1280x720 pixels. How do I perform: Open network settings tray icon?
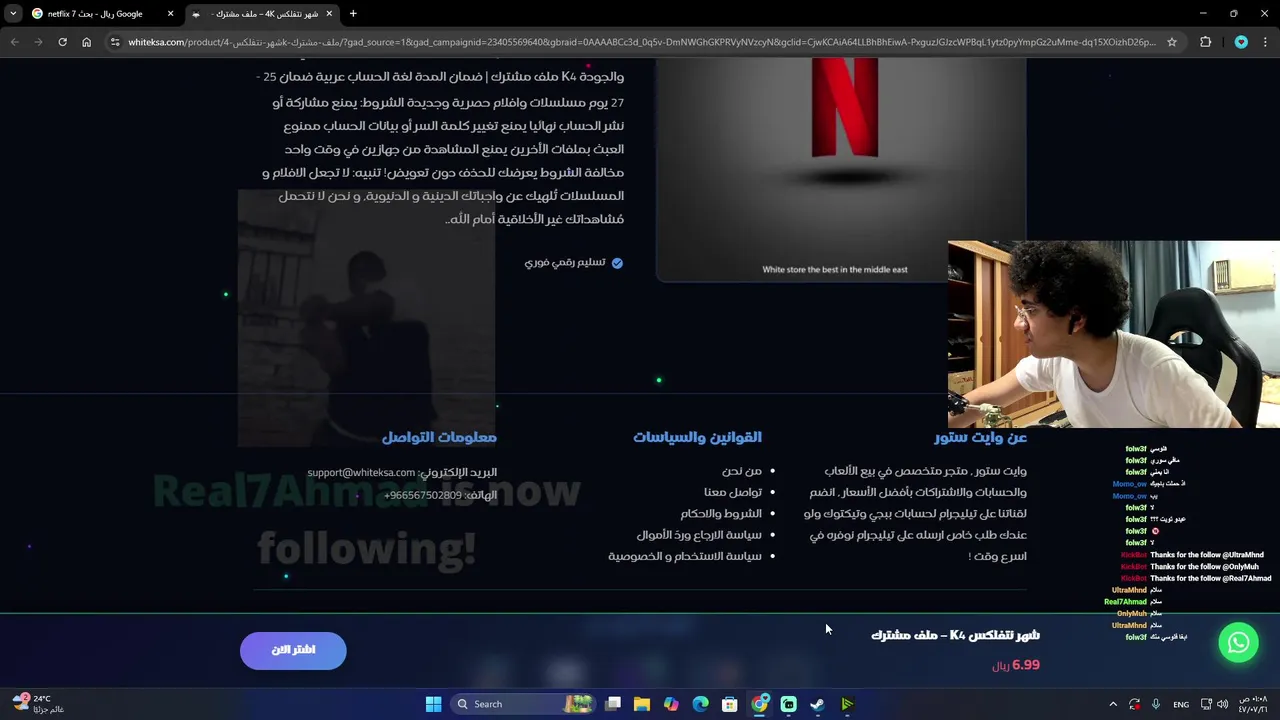pos(1206,704)
